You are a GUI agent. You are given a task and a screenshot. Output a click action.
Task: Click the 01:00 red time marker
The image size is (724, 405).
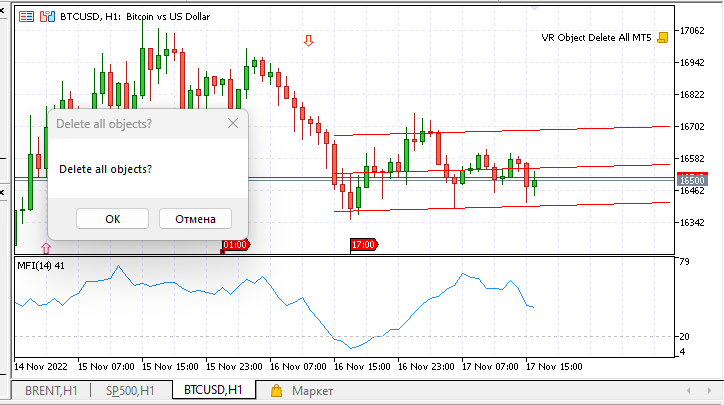(235, 244)
